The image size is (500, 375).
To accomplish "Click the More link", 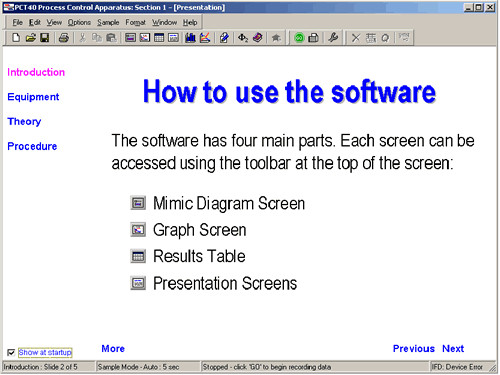I will tap(113, 349).
